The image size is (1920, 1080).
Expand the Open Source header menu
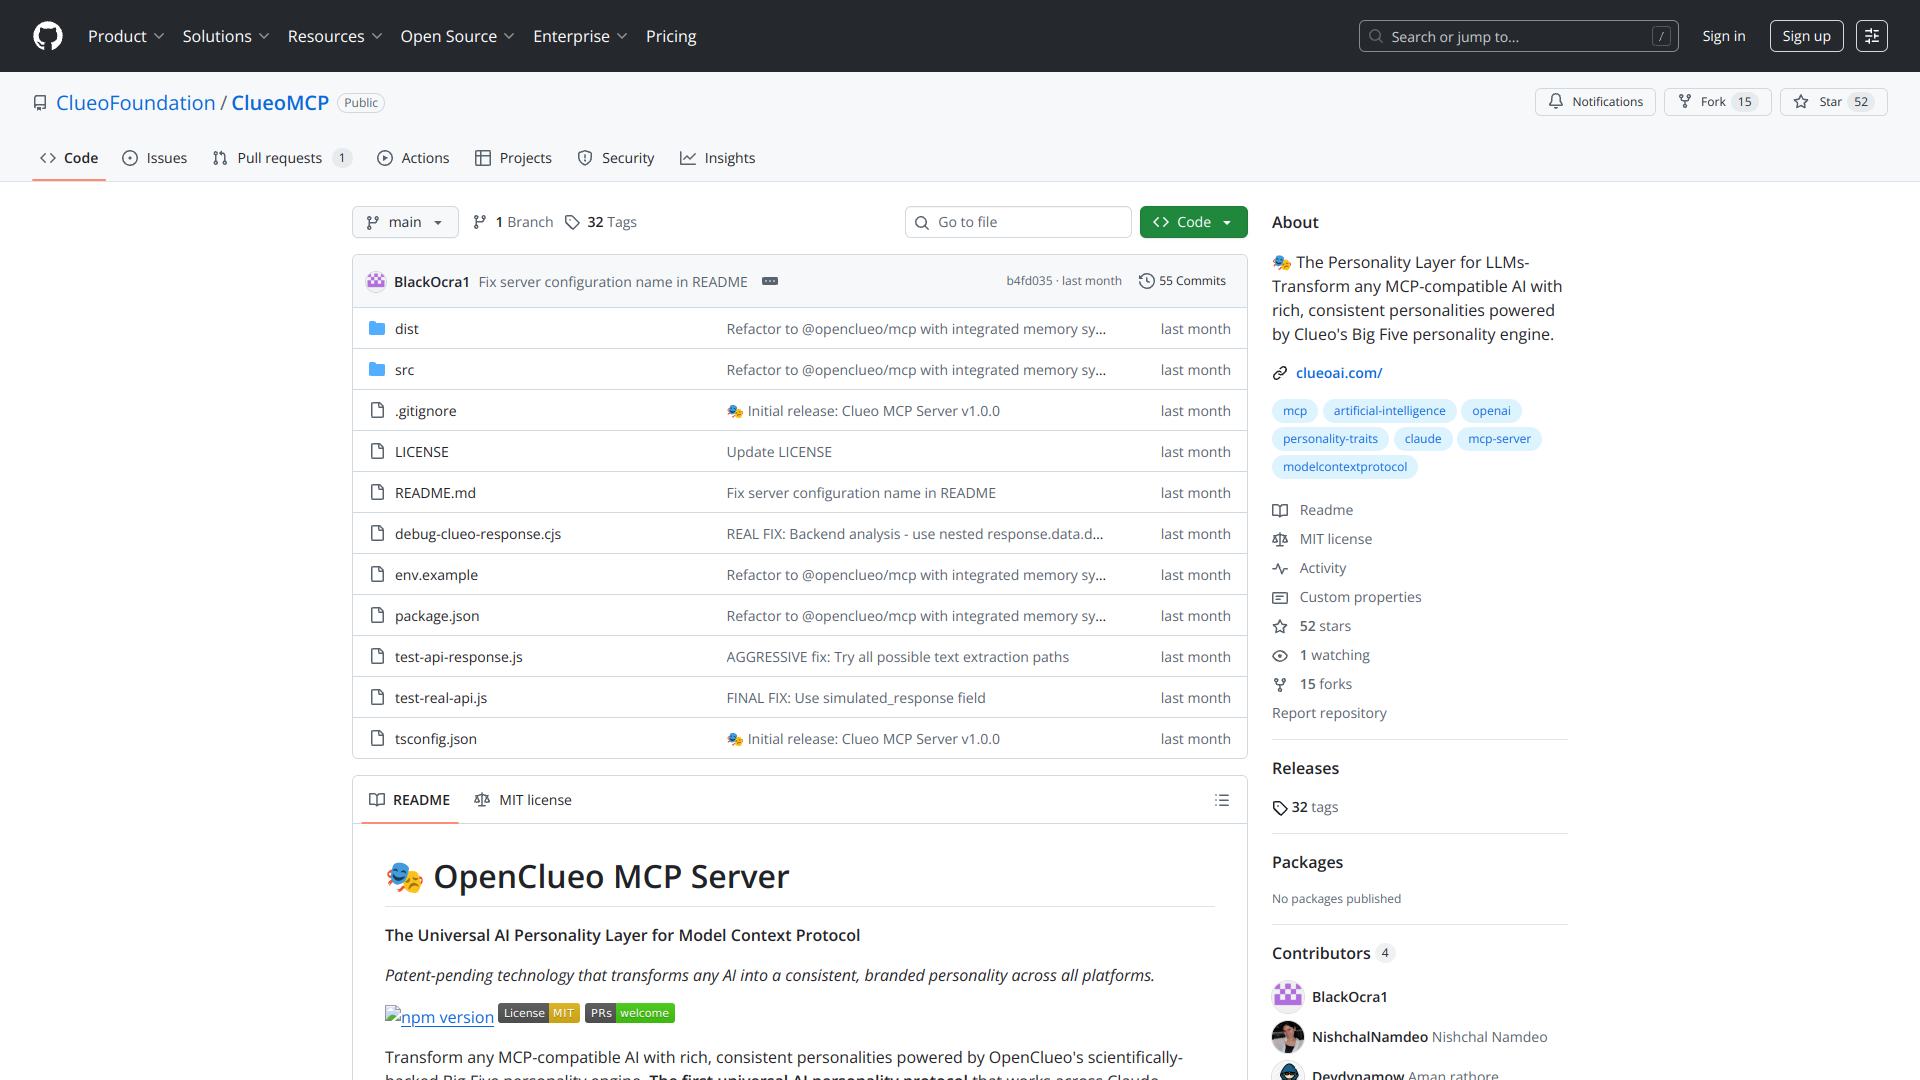click(x=457, y=36)
